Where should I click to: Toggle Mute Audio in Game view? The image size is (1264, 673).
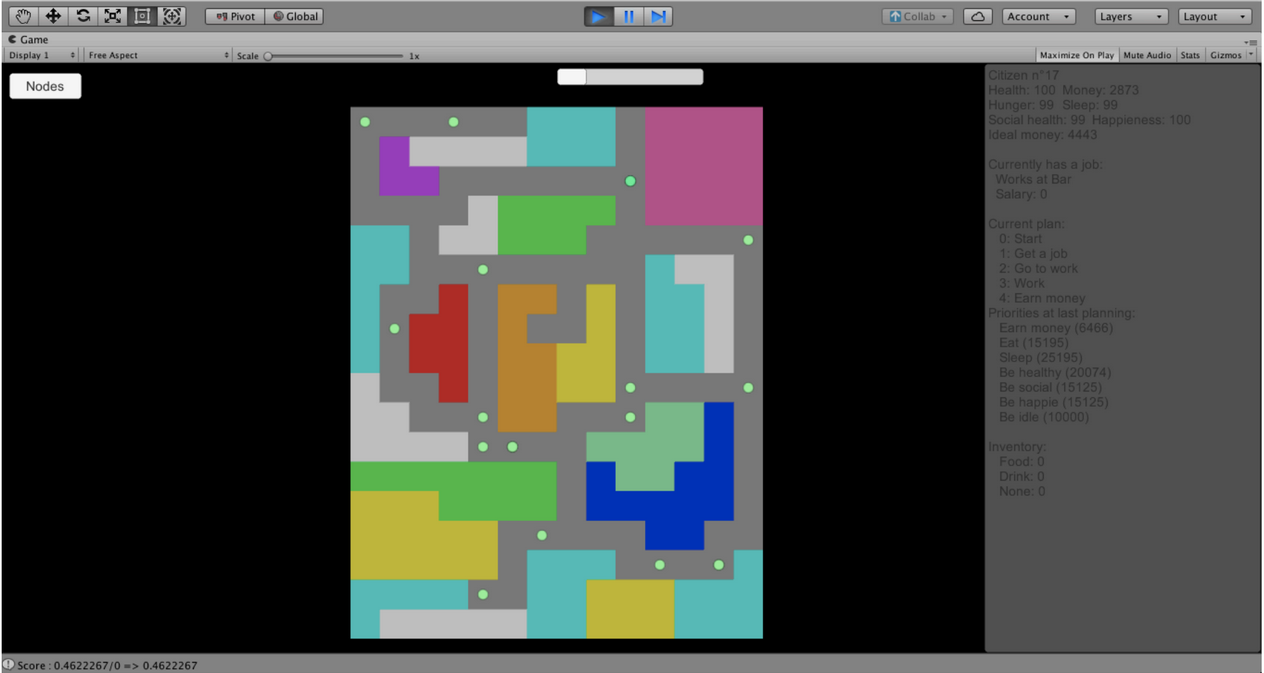click(1147, 55)
